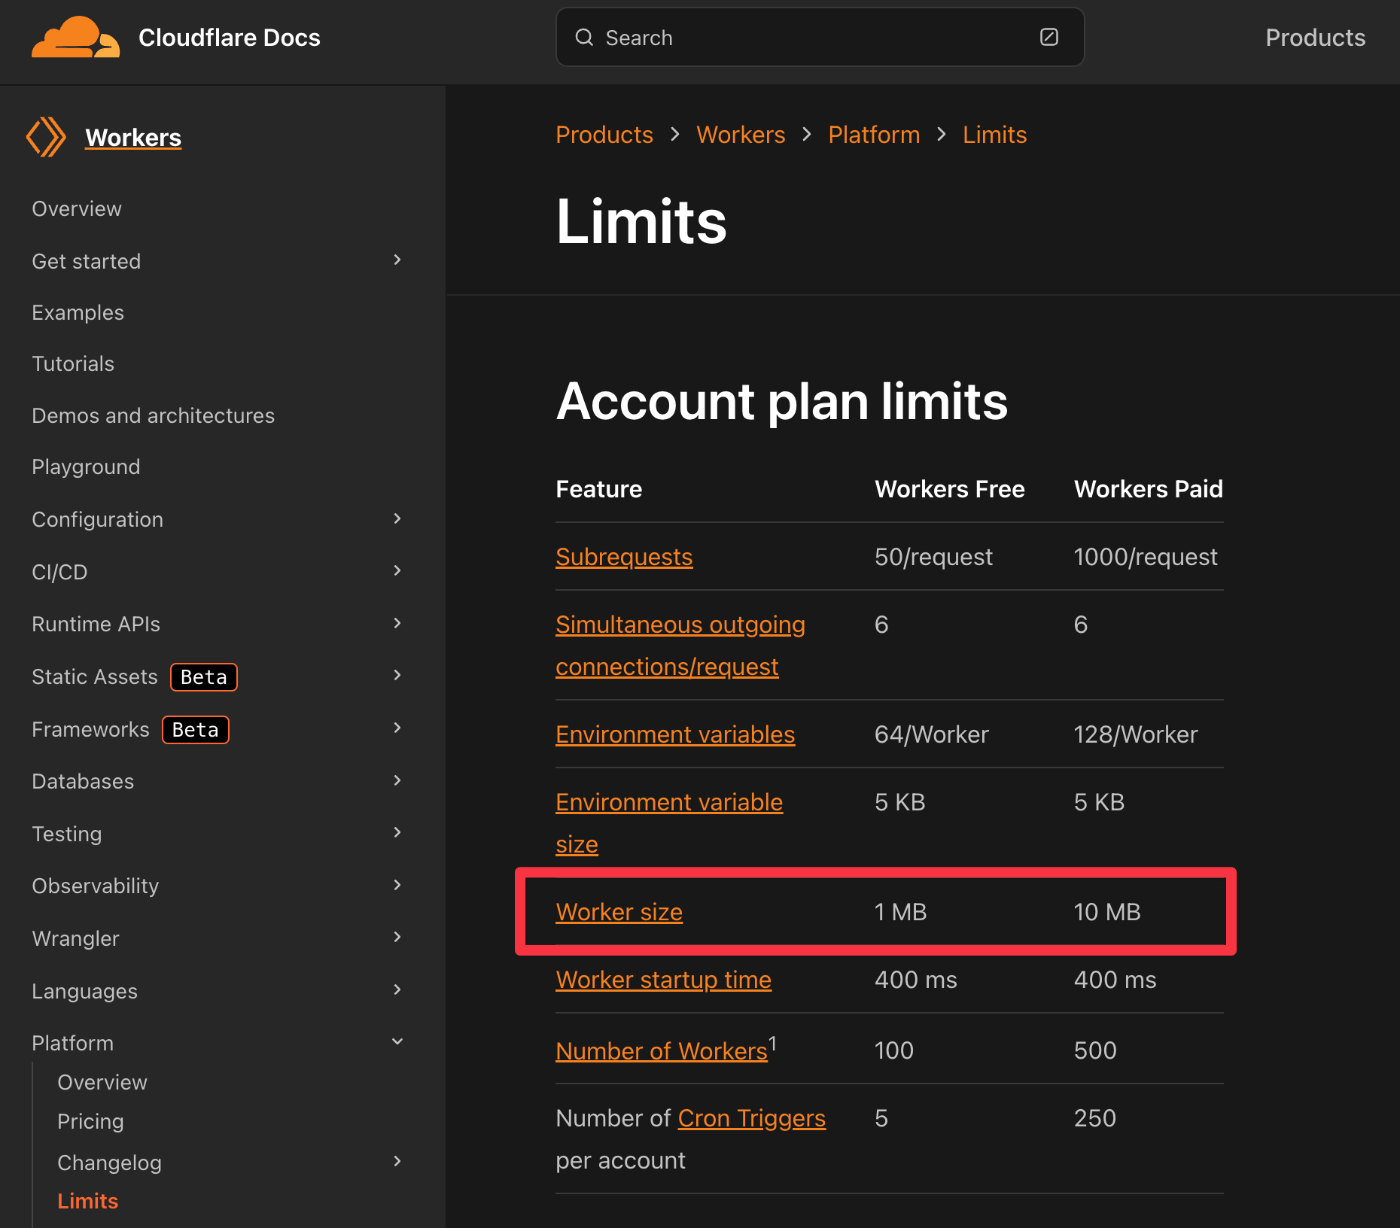Expand the Frameworks section chevron
Screen dimensions: 1400x1228
[397, 727]
